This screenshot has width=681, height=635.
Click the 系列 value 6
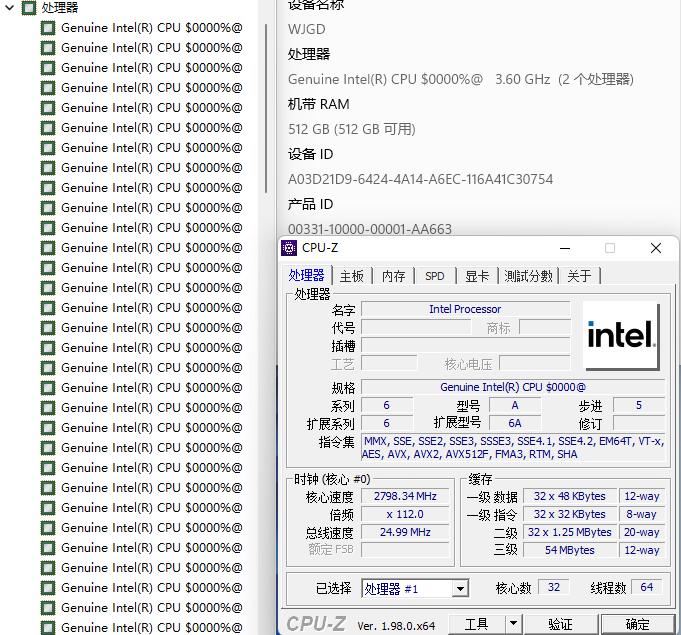click(387, 405)
